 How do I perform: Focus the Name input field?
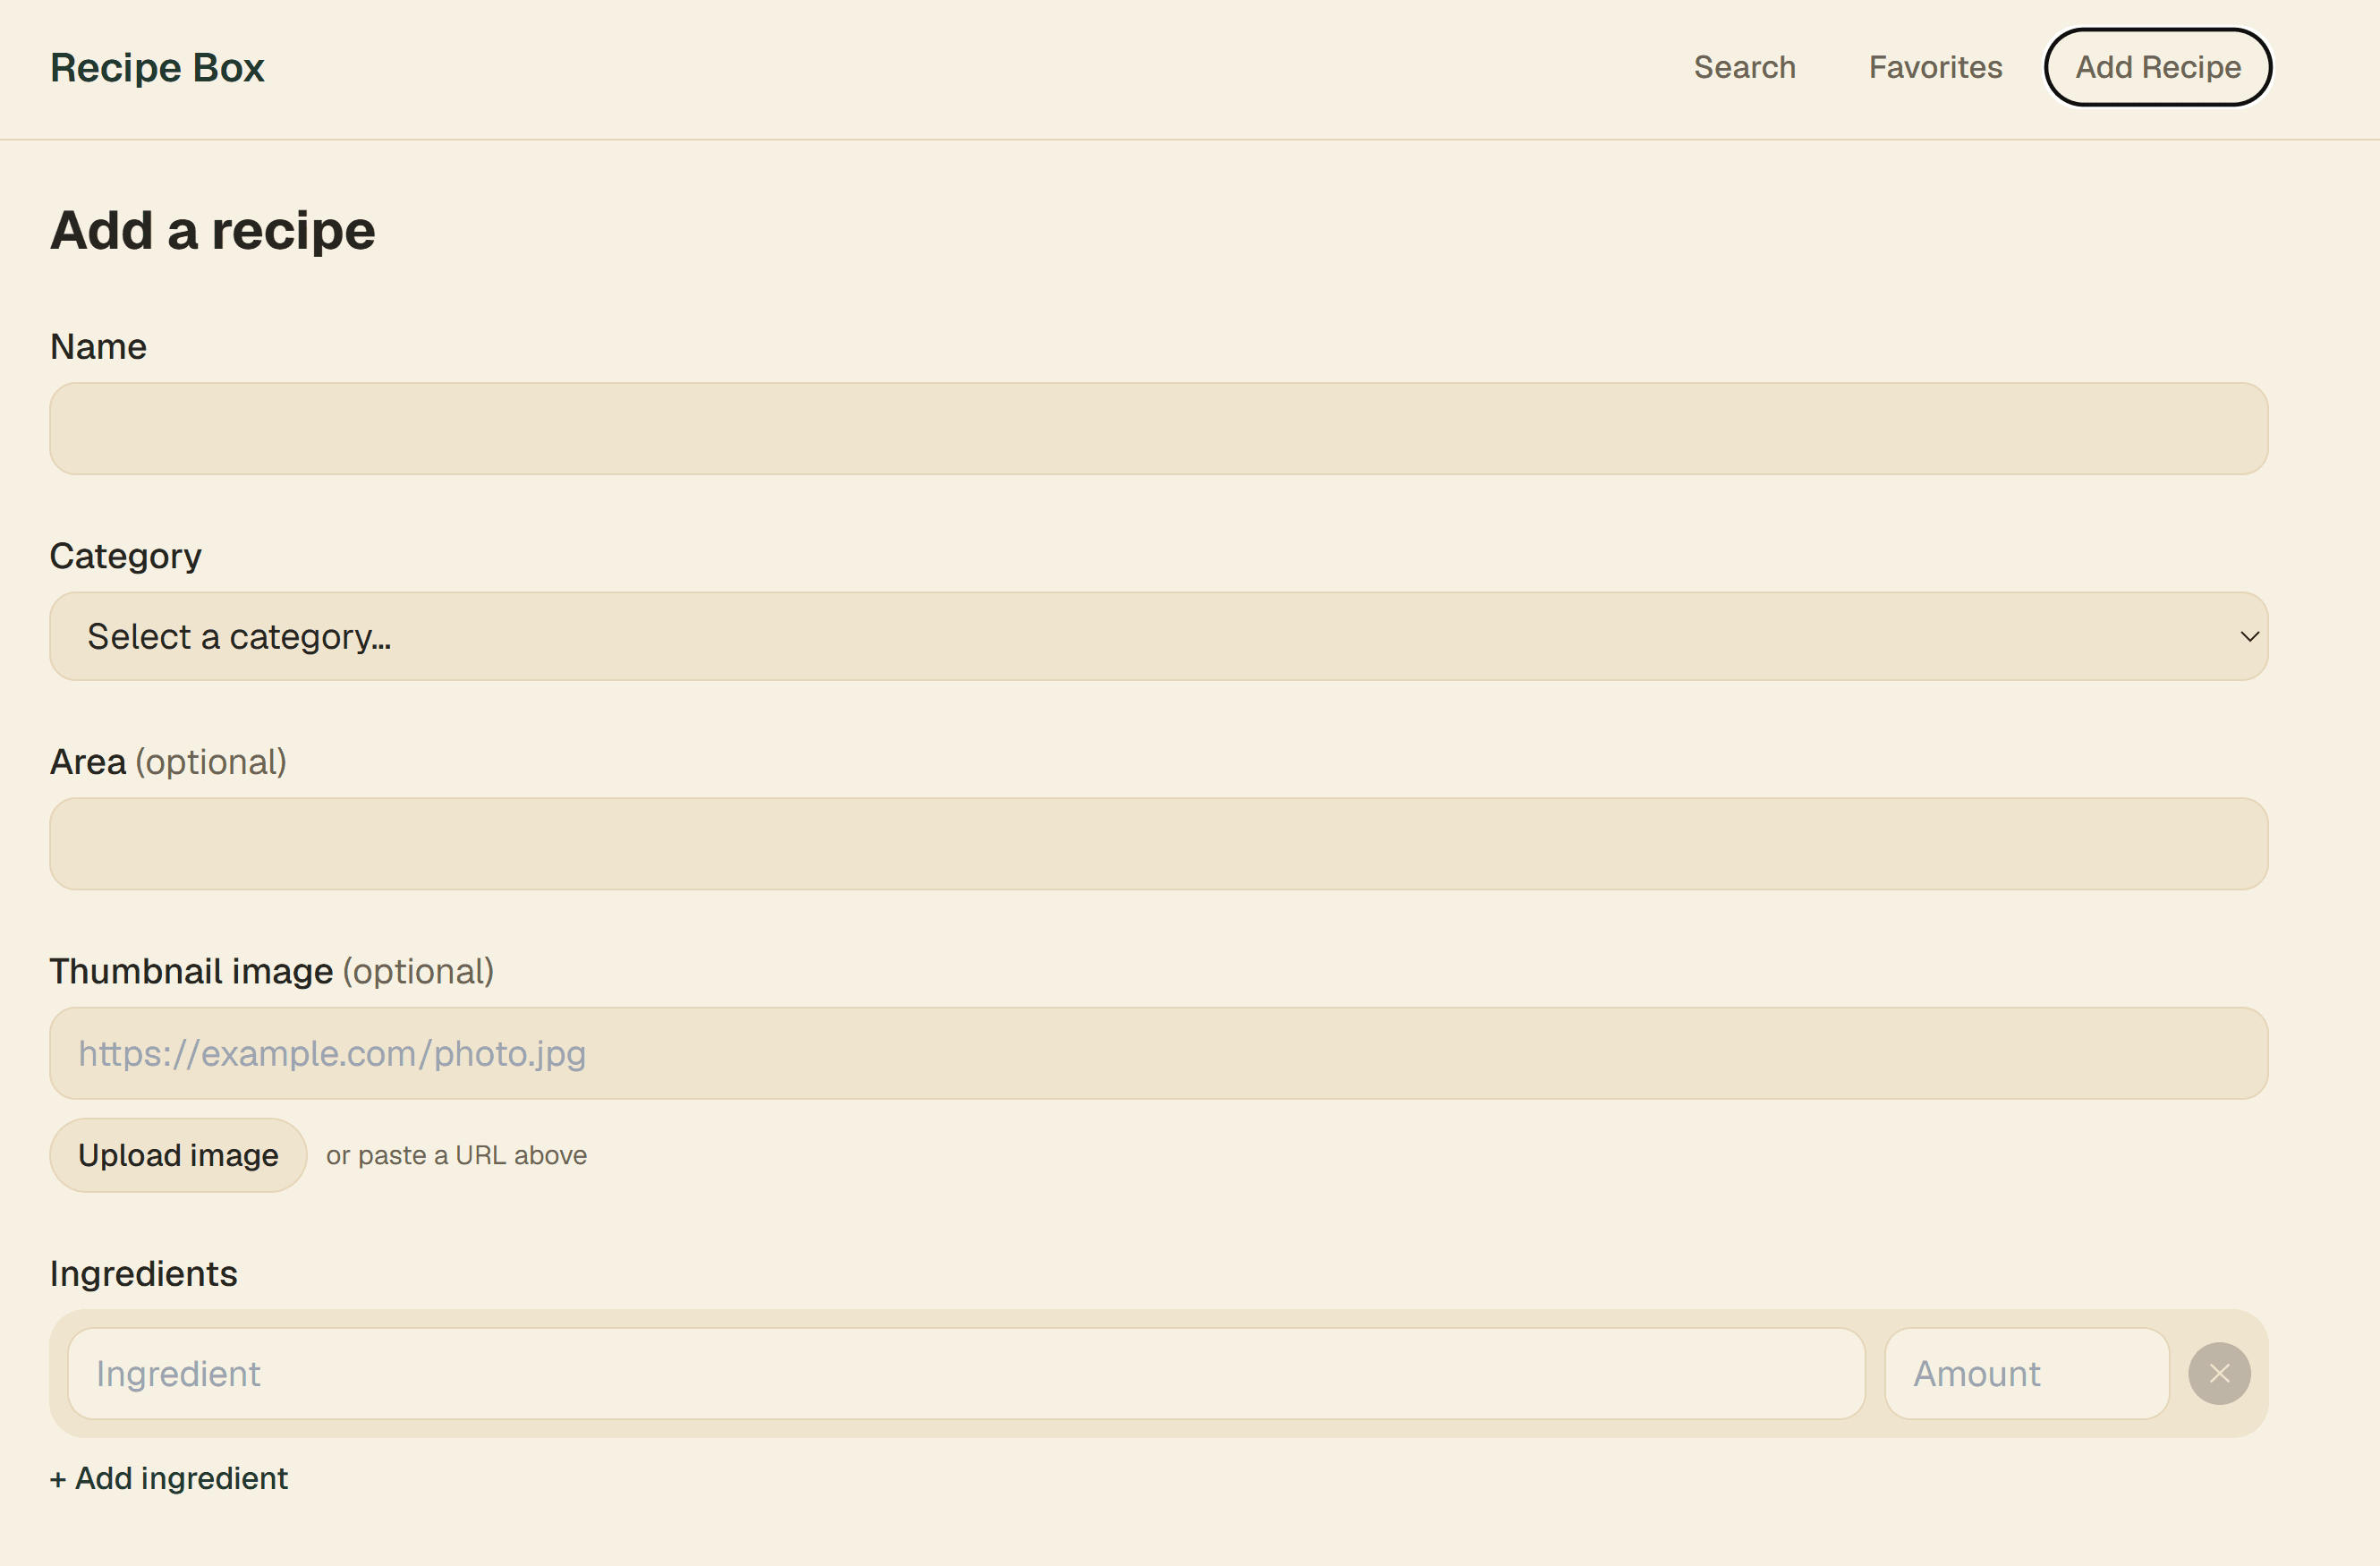pyautogui.click(x=1159, y=428)
